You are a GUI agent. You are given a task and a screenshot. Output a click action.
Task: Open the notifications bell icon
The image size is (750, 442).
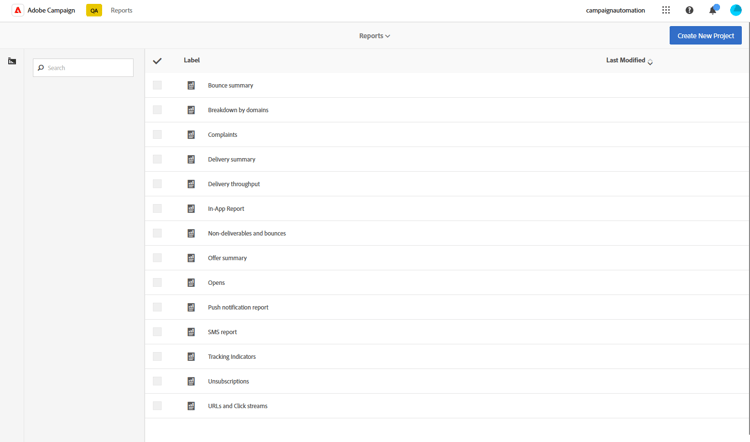tap(713, 10)
